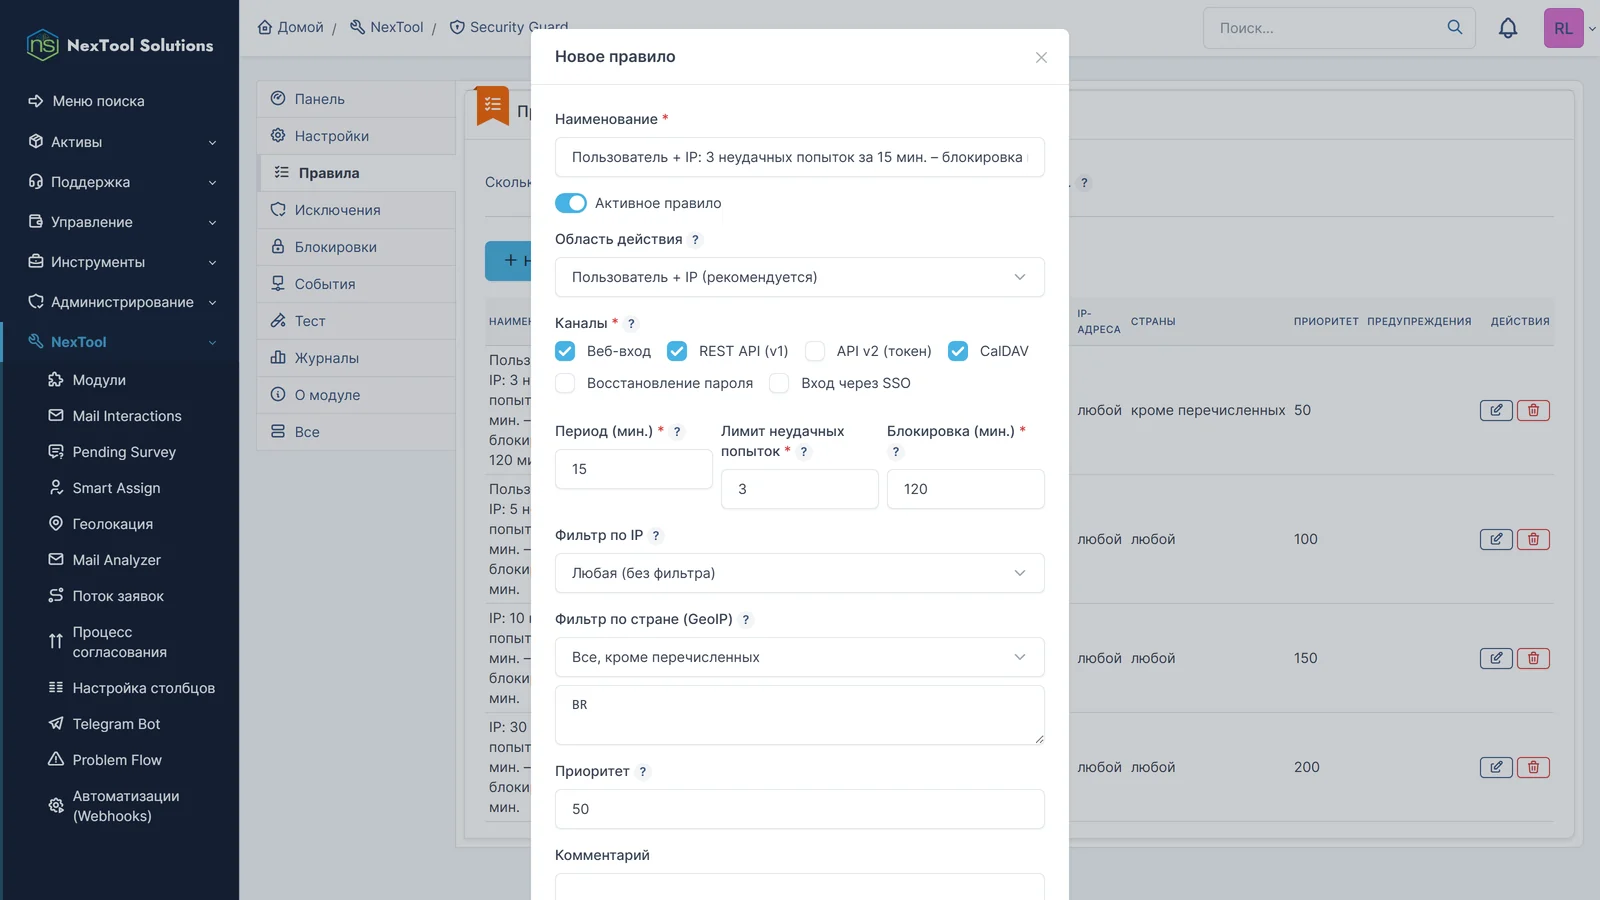
Task: Open the GeoIP country filter dropdown
Action: (x=800, y=657)
